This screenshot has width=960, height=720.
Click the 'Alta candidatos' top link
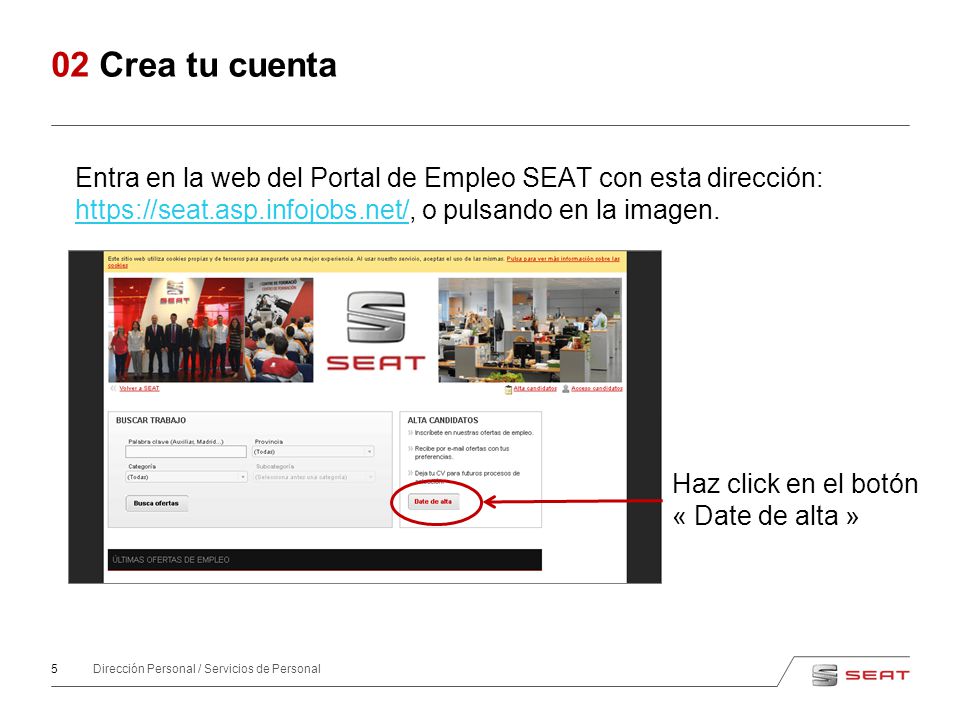[535, 389]
